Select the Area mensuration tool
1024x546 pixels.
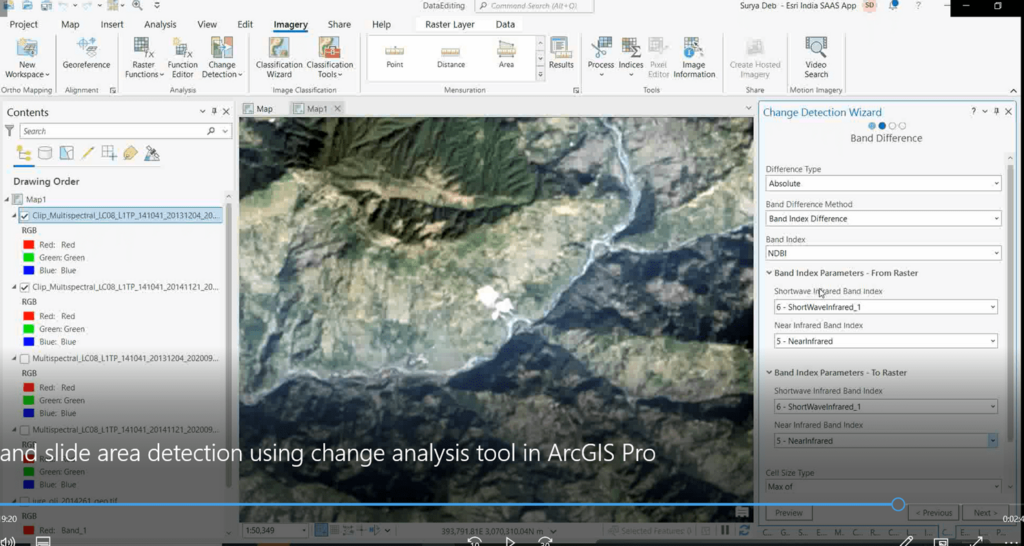click(506, 56)
